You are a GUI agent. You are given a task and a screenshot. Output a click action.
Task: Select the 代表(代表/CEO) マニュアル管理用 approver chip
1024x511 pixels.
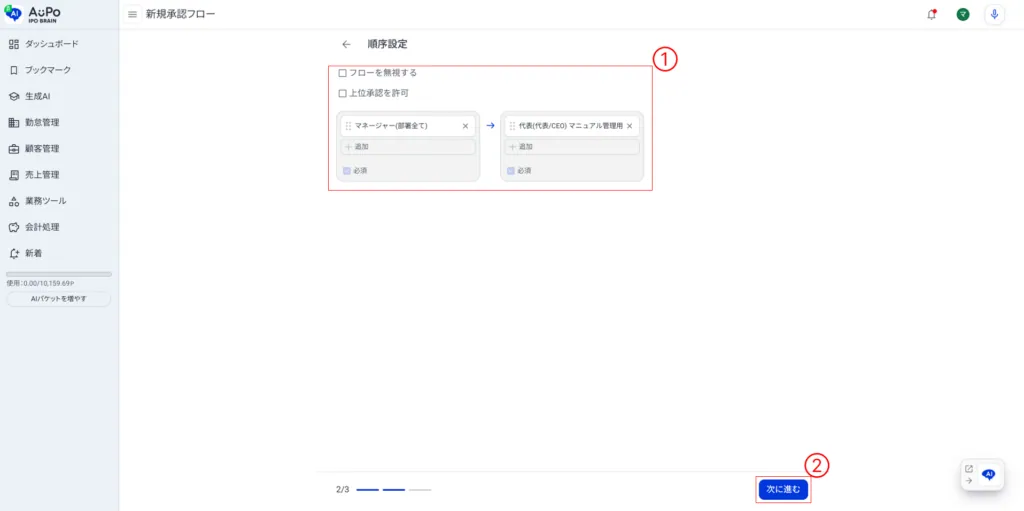coord(572,126)
